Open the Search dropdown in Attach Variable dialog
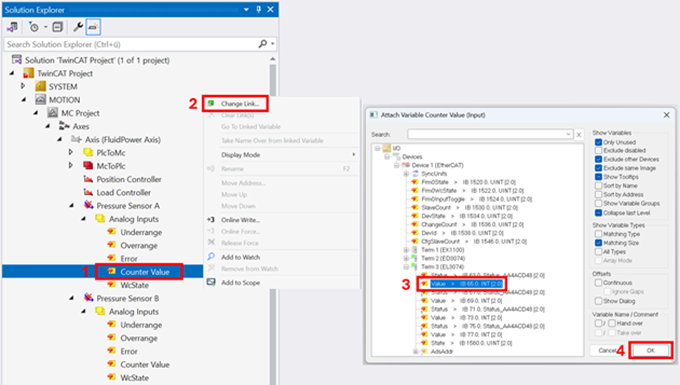Viewport: 680px width, 385px height. tap(568, 134)
